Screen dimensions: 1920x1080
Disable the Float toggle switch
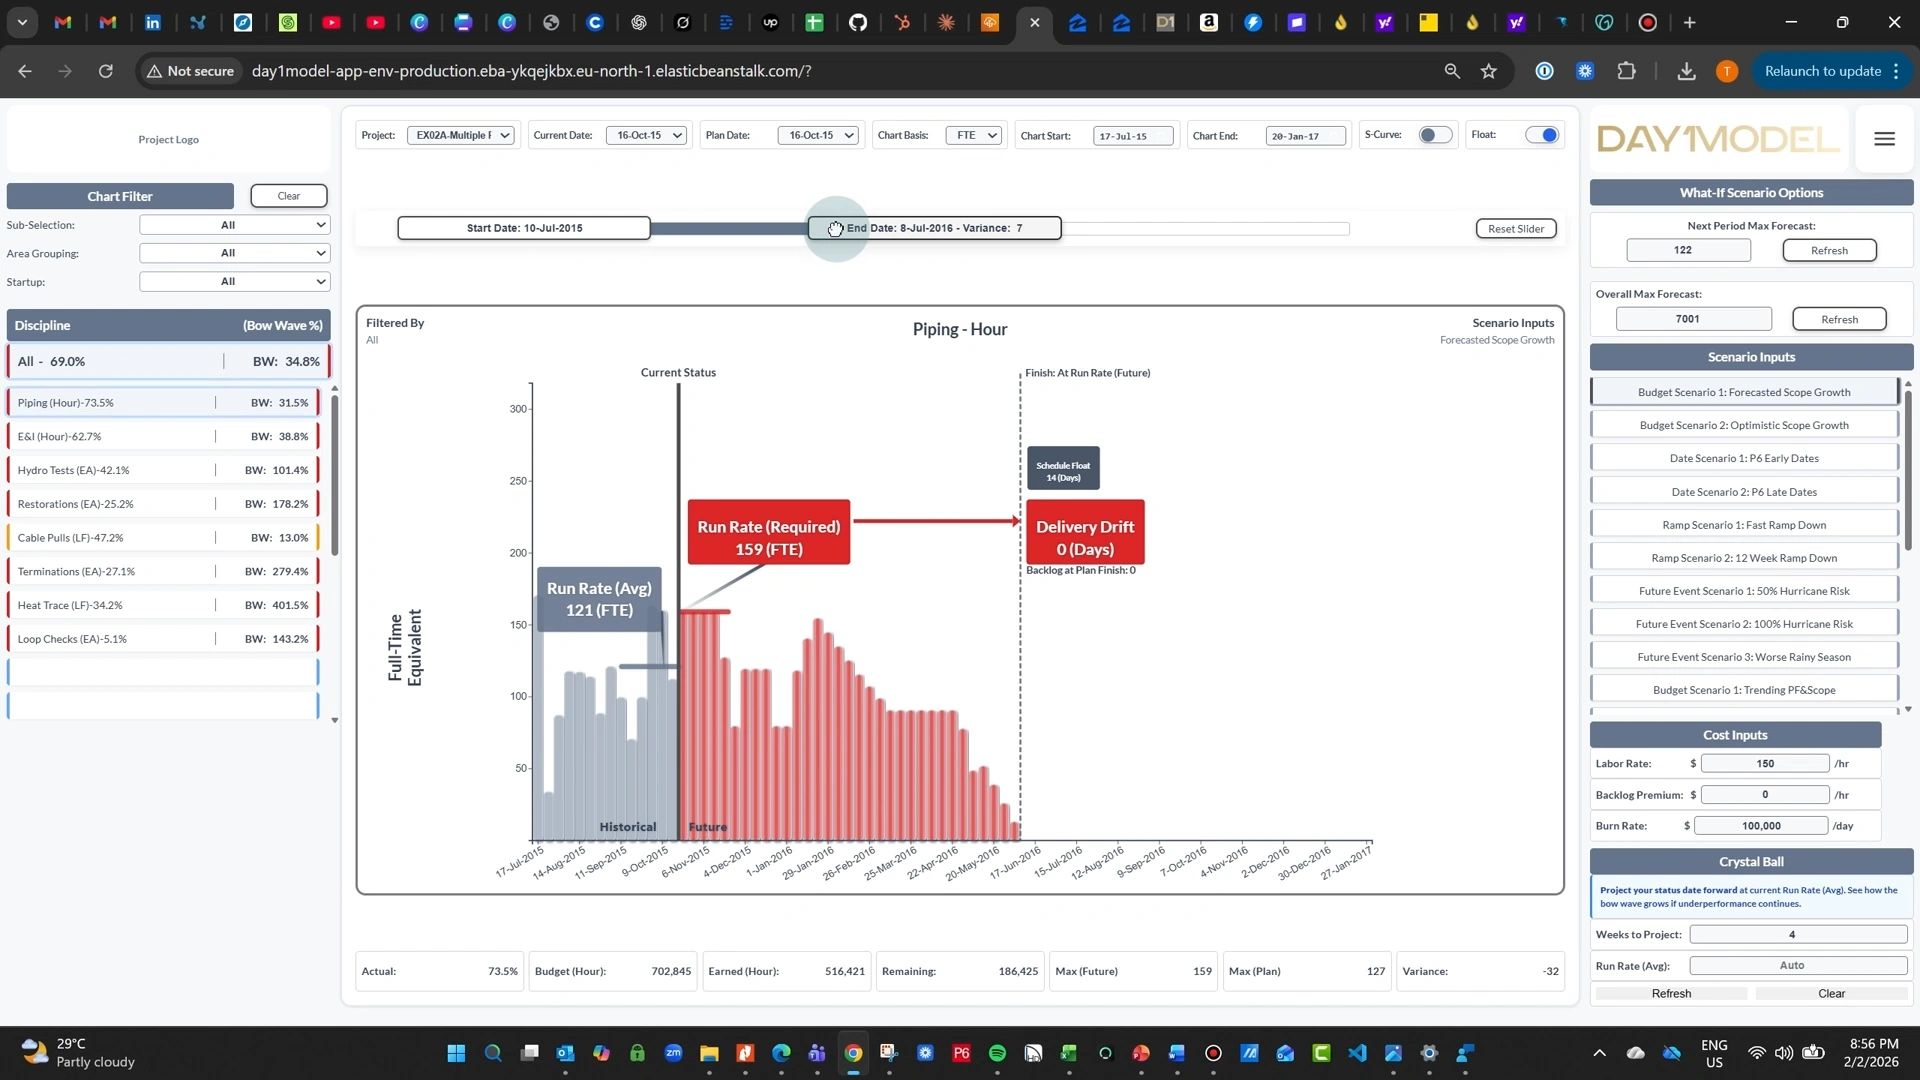pyautogui.click(x=1542, y=135)
